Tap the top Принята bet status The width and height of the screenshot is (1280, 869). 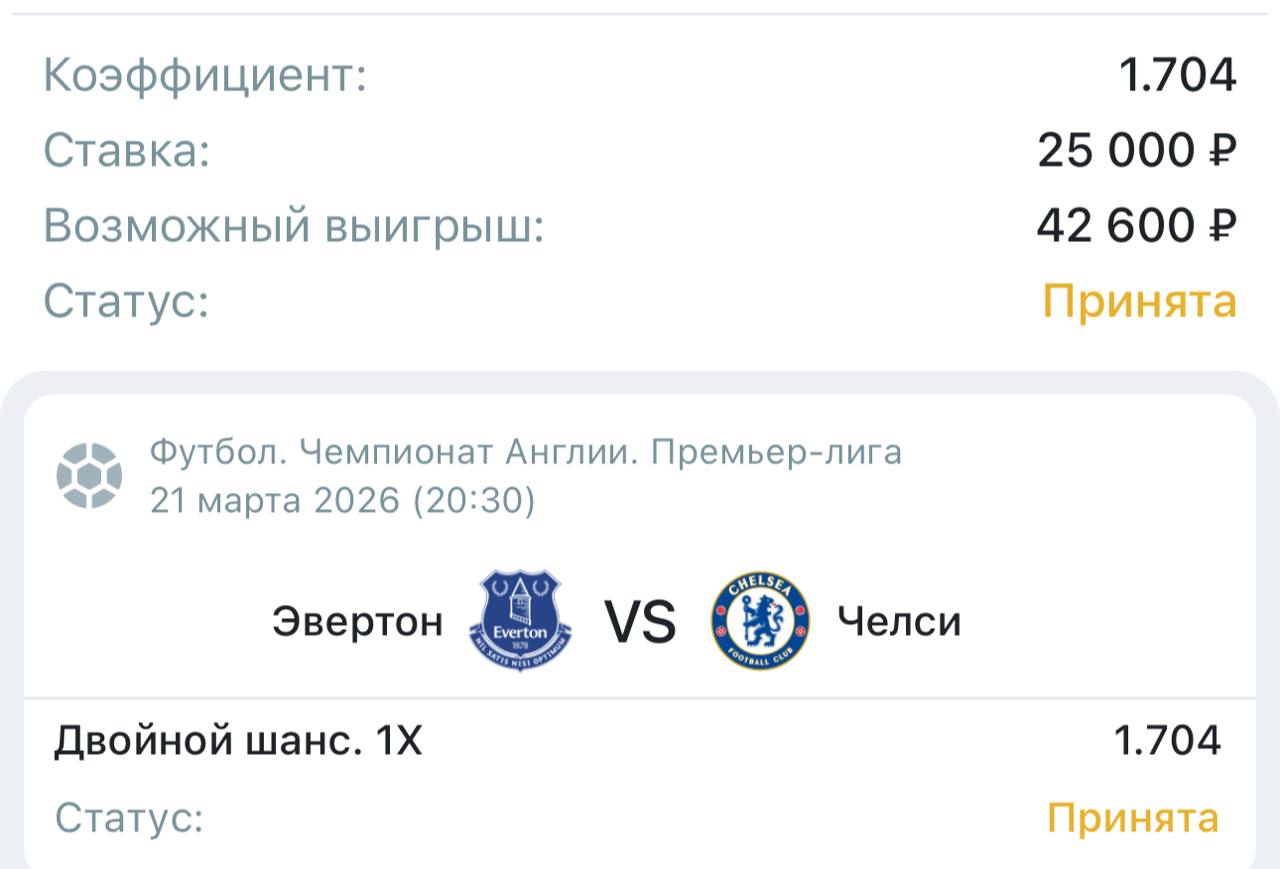click(1140, 301)
